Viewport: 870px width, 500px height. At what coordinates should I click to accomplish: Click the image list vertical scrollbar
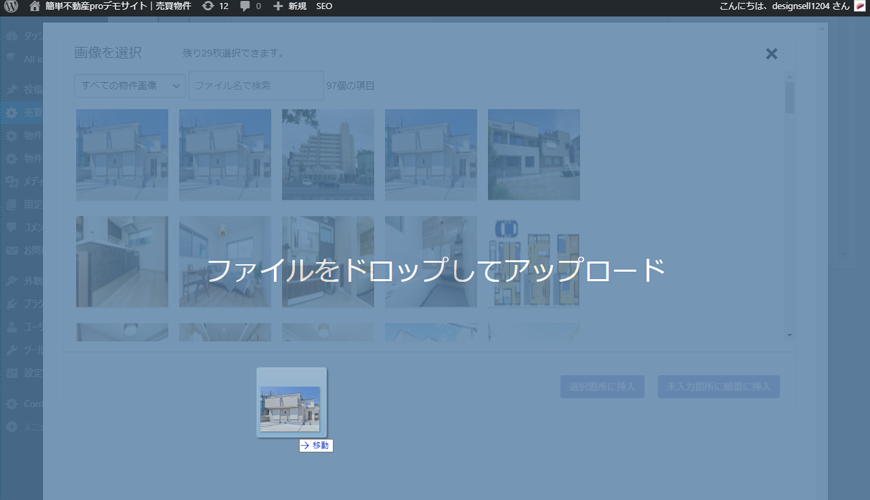790,100
